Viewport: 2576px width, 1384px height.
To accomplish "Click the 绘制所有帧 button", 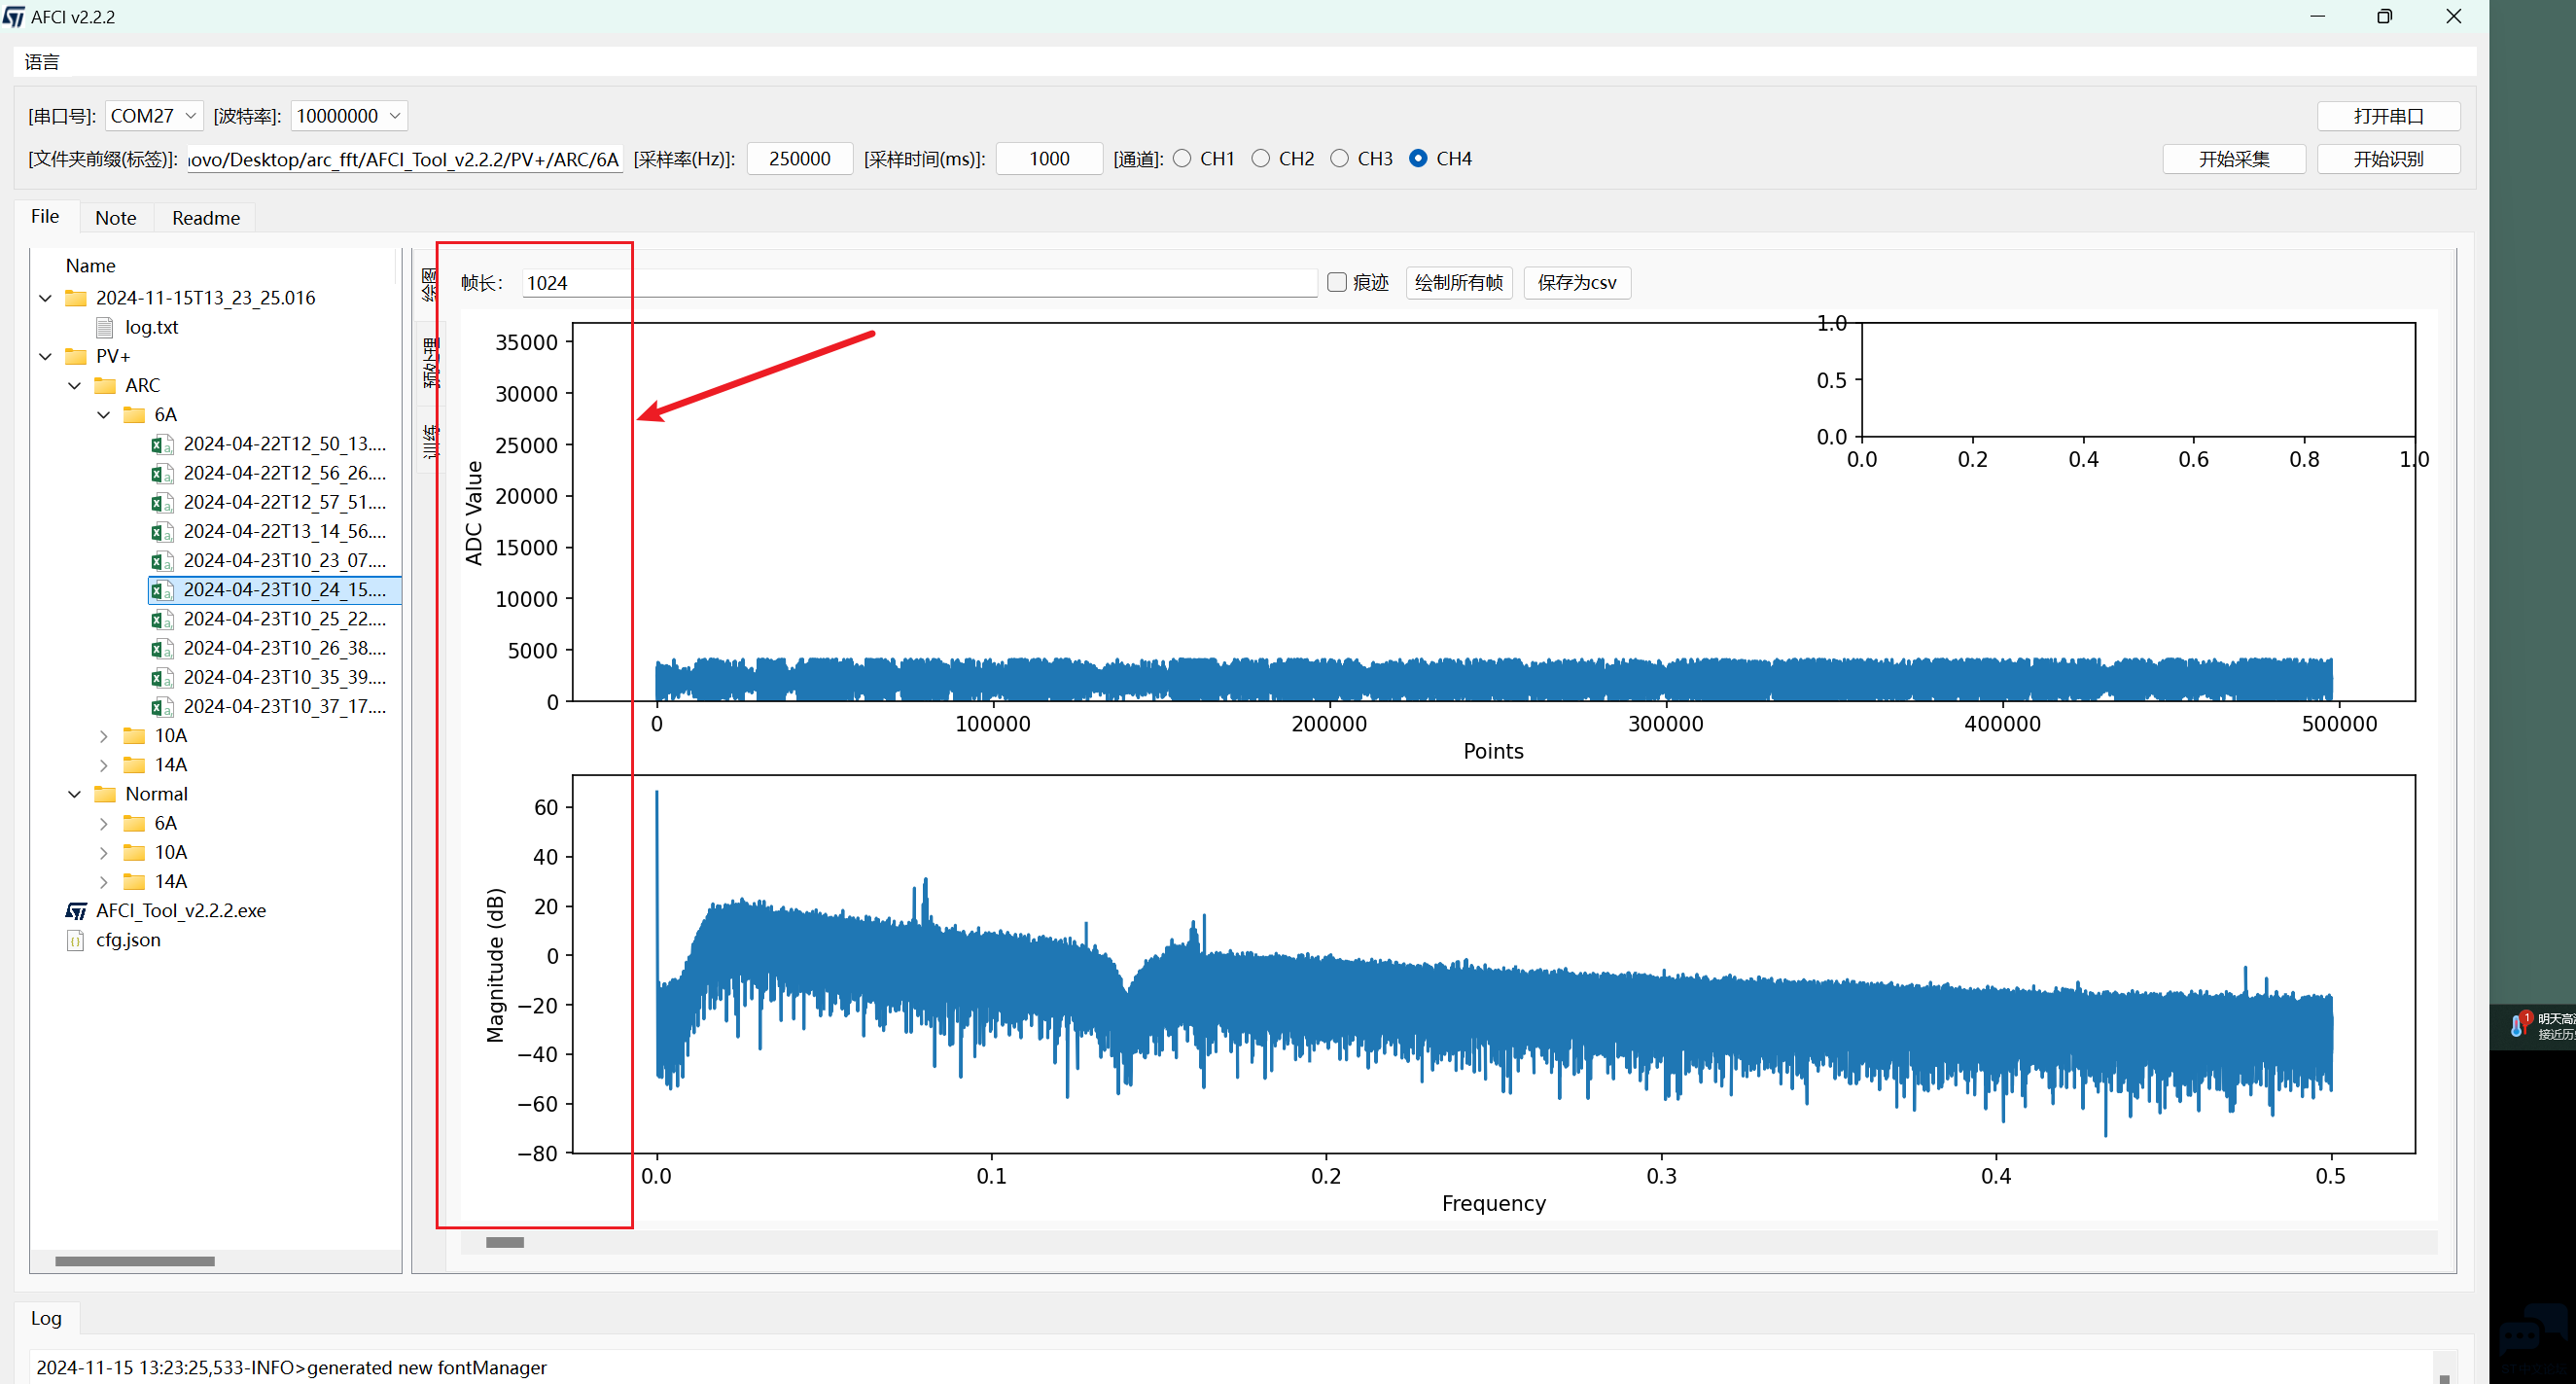I will point(1459,282).
